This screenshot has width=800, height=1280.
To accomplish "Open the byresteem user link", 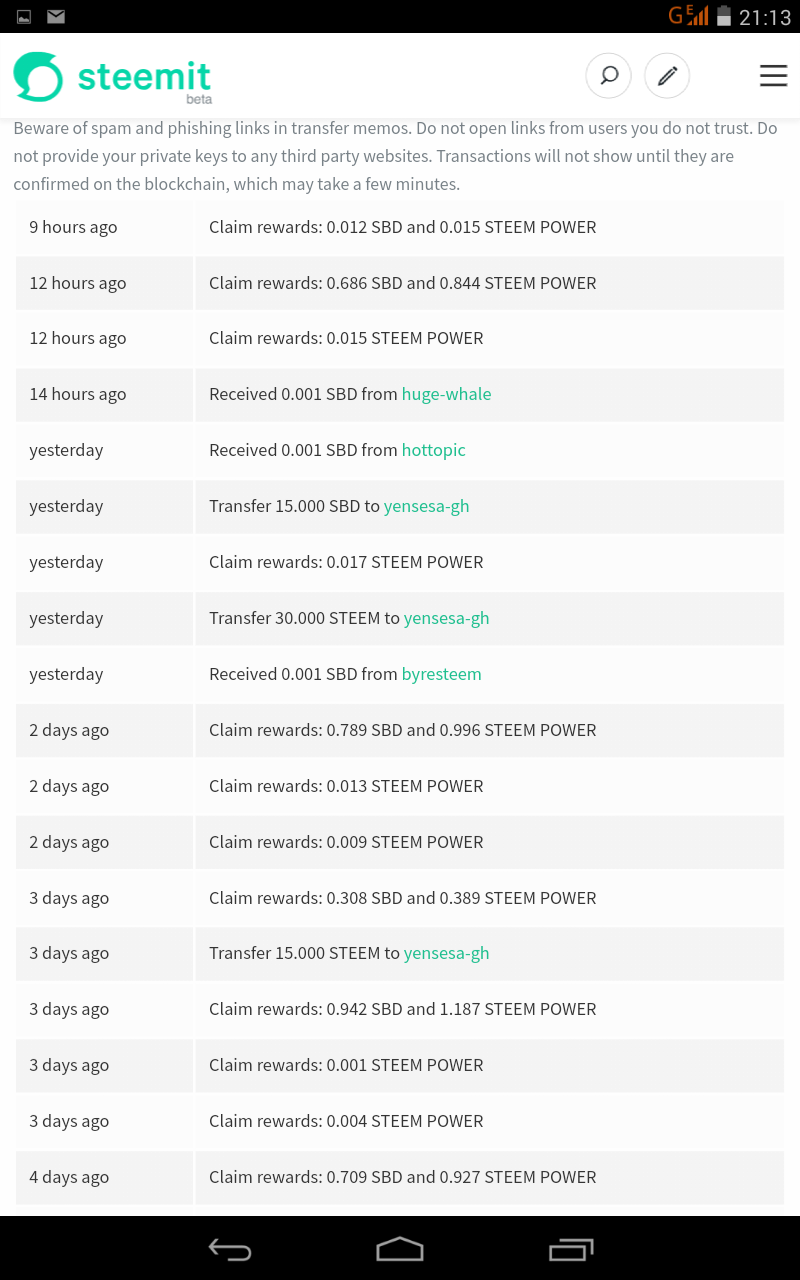I will (441, 674).
